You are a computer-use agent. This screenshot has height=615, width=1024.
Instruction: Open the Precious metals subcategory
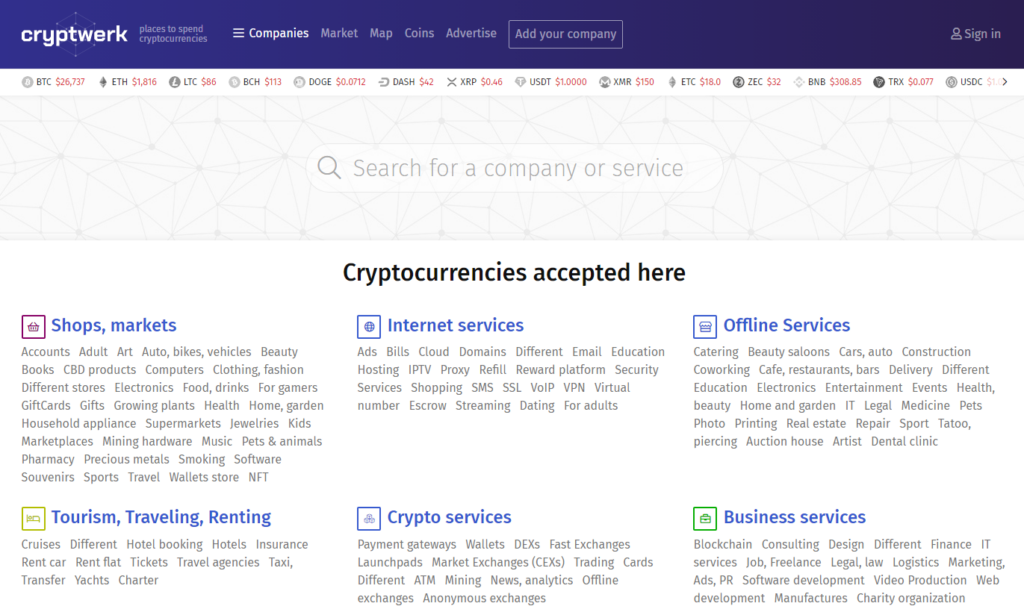click(126, 460)
